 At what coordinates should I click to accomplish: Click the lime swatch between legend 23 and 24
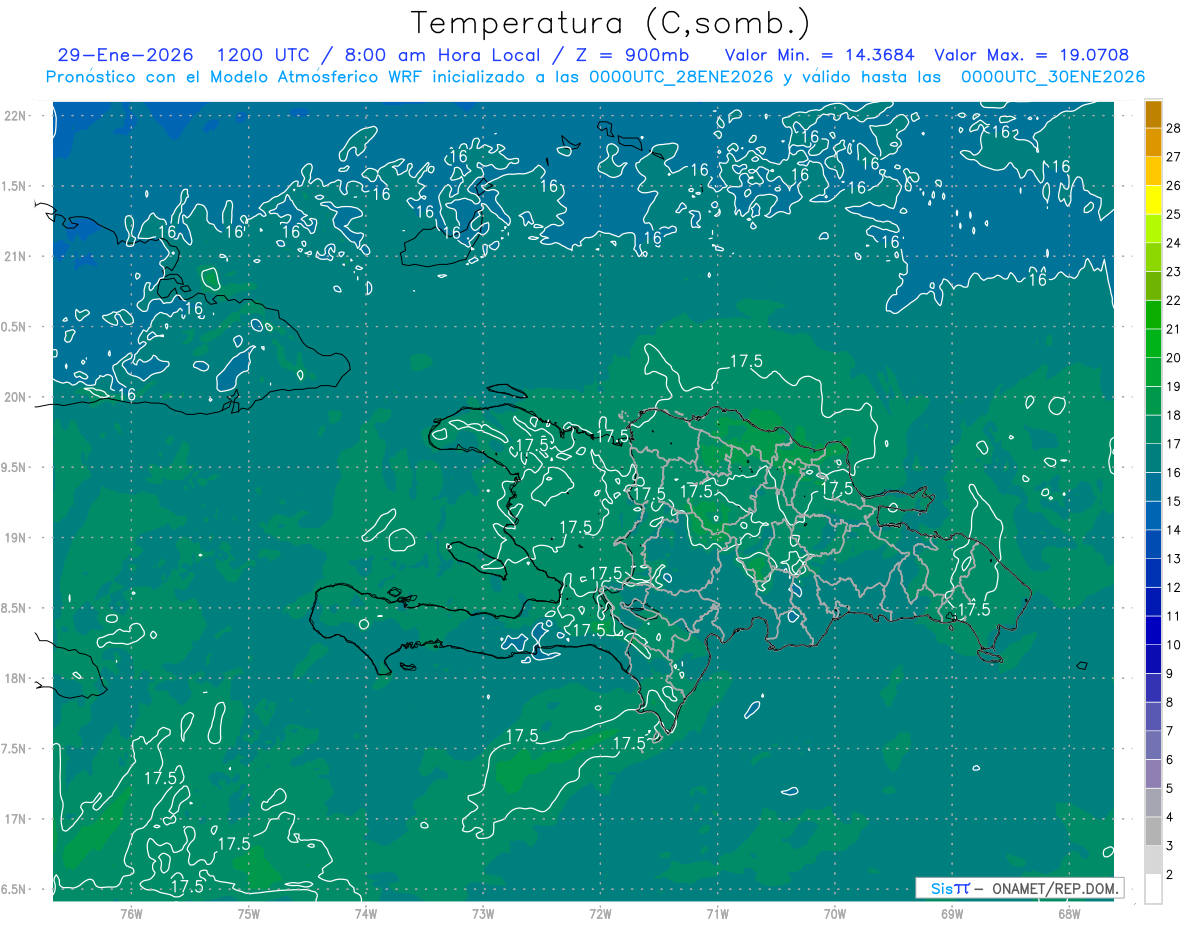point(1153,257)
